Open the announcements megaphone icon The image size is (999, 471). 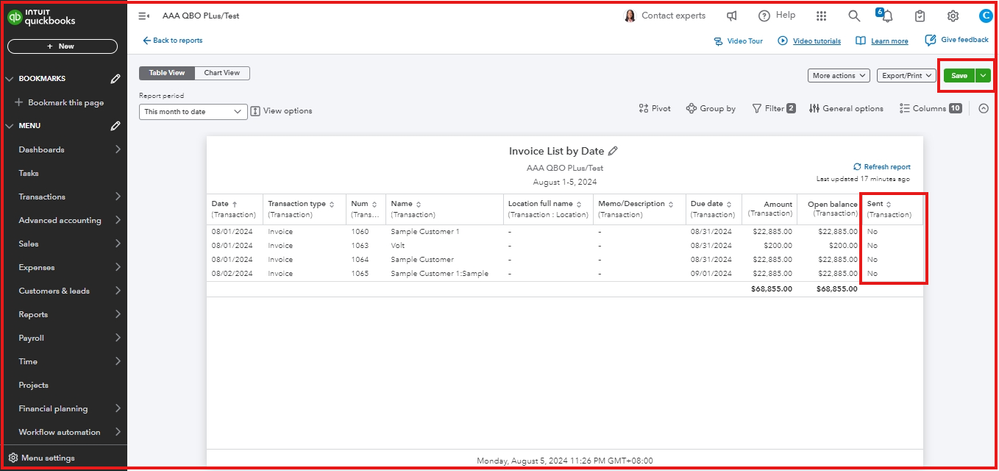[x=733, y=16]
